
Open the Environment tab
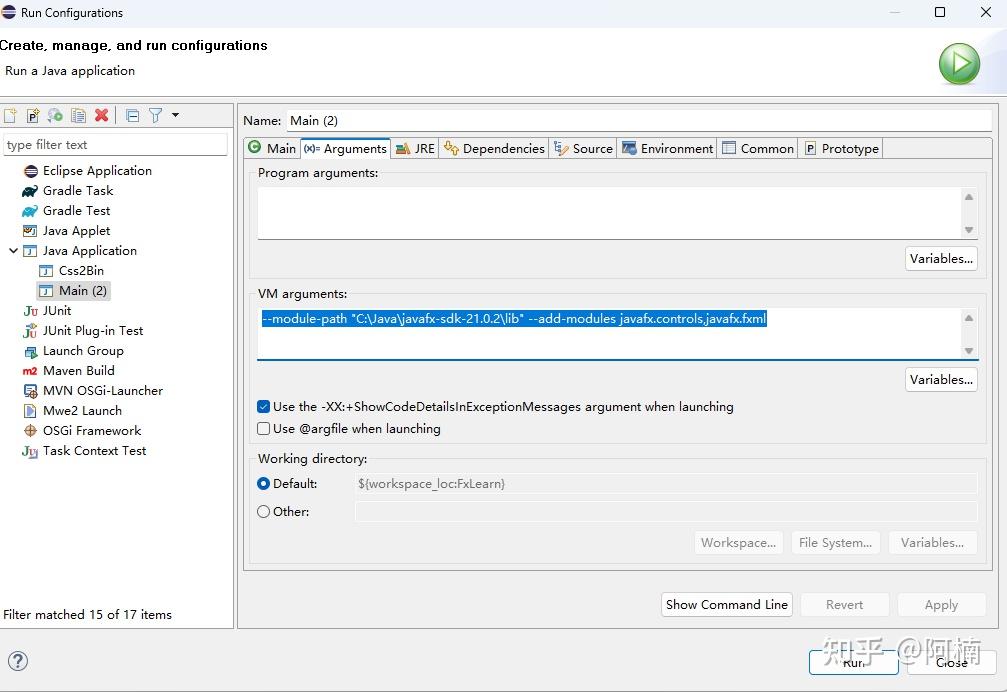[x=667, y=149]
